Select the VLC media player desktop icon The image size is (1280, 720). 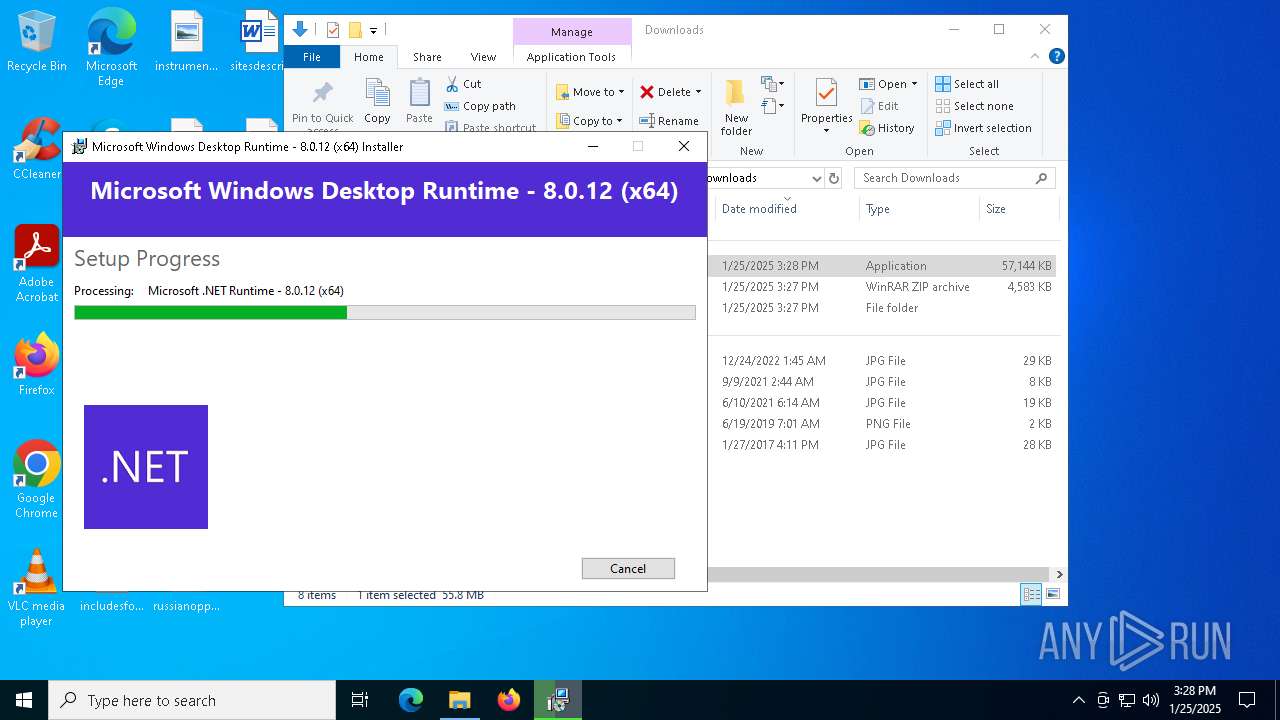coord(37,588)
